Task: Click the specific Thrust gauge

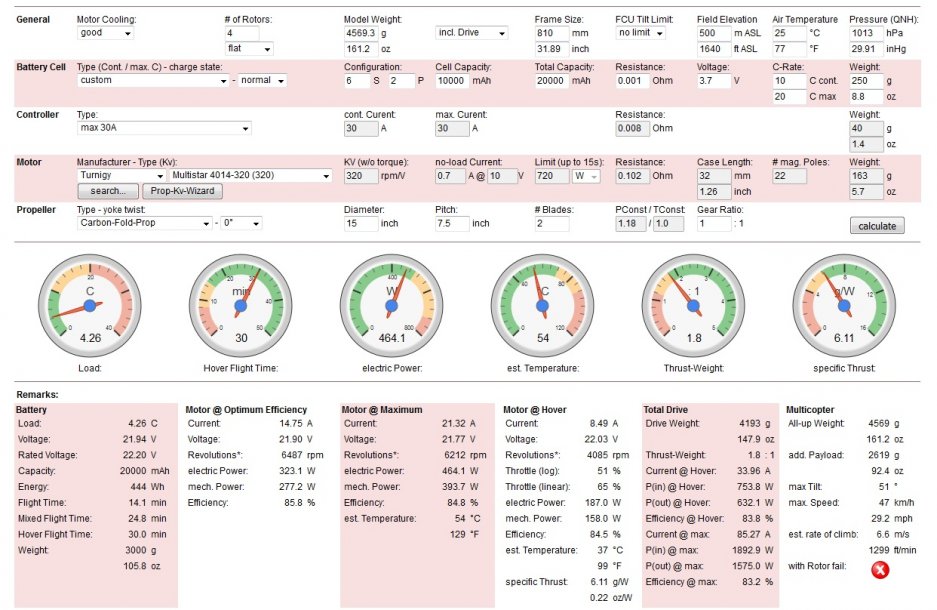Action: pos(844,304)
